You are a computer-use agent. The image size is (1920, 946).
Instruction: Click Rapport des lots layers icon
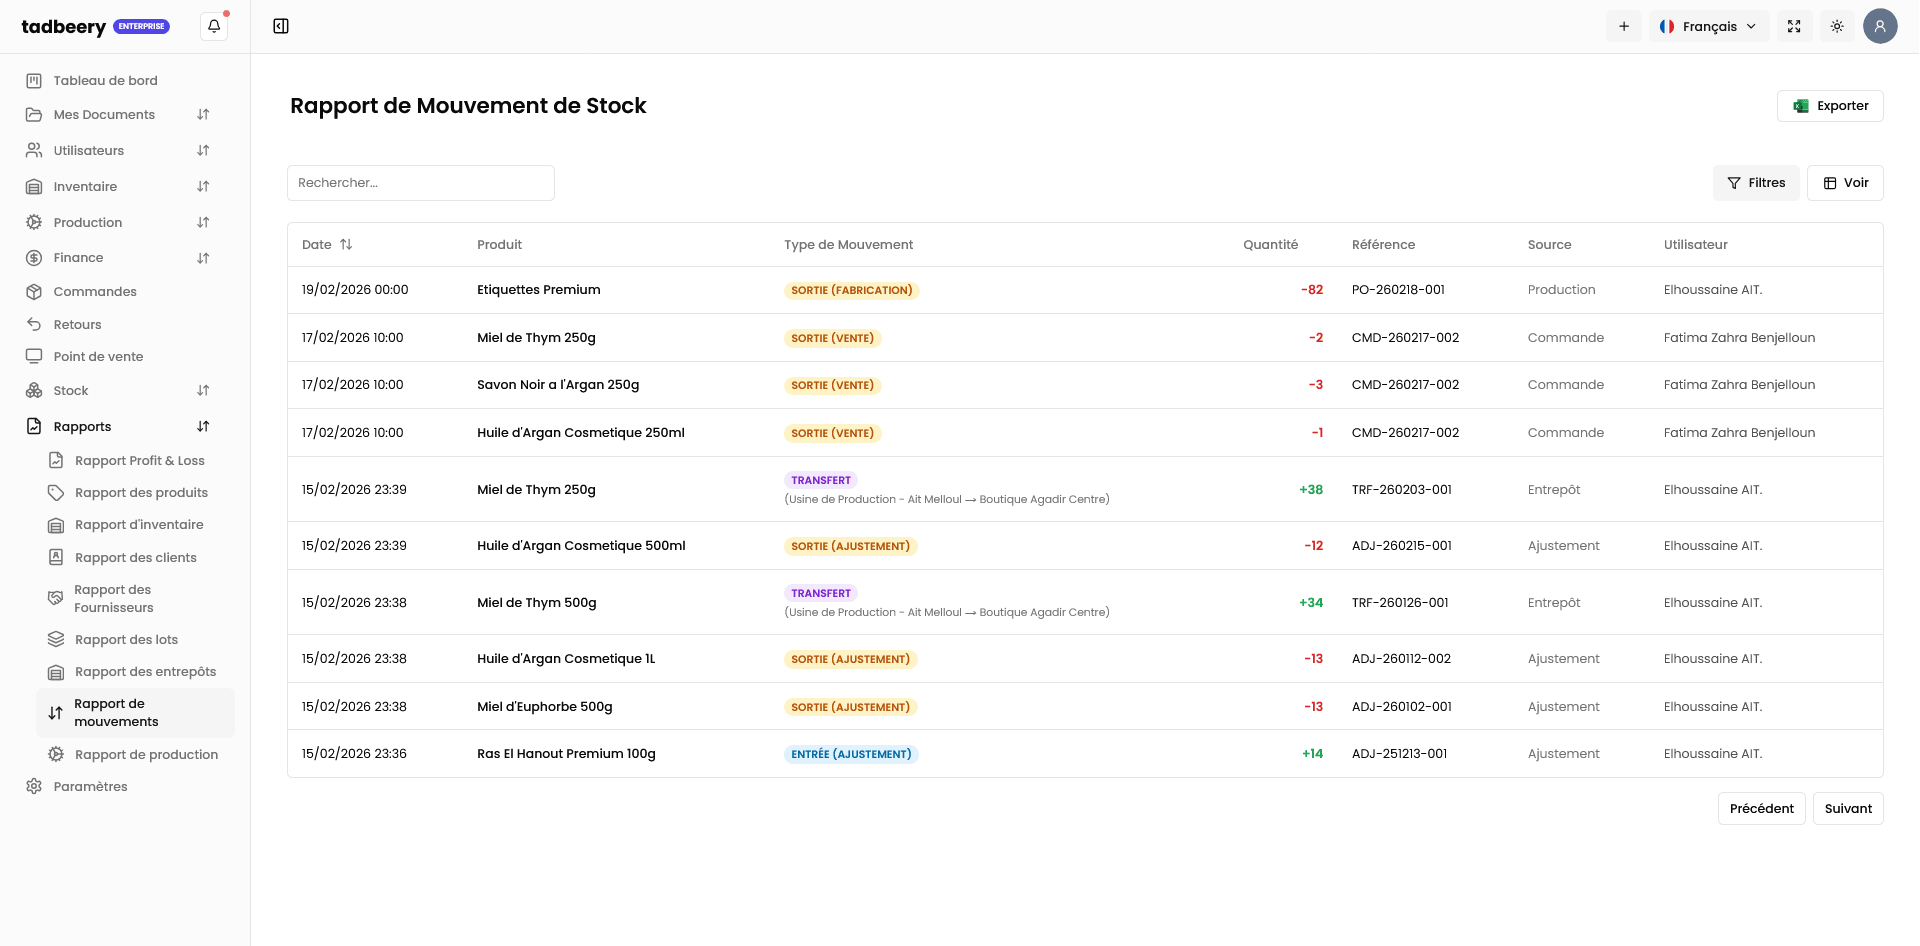coord(56,640)
